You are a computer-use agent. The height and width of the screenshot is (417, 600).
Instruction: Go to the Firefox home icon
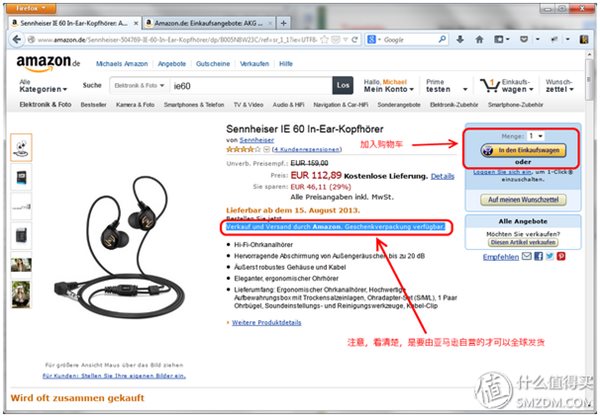(479, 39)
